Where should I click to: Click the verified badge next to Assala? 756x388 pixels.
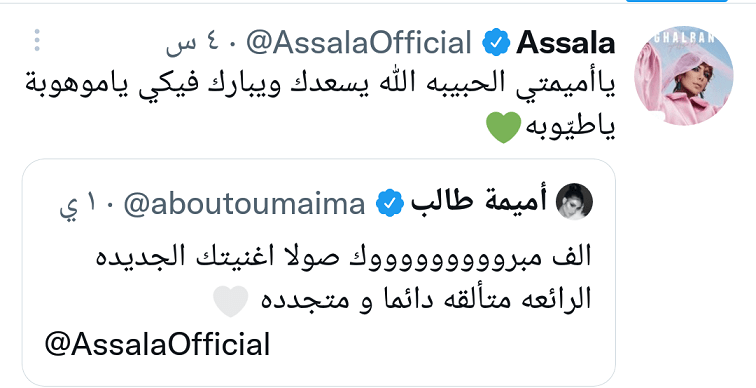coord(496,43)
